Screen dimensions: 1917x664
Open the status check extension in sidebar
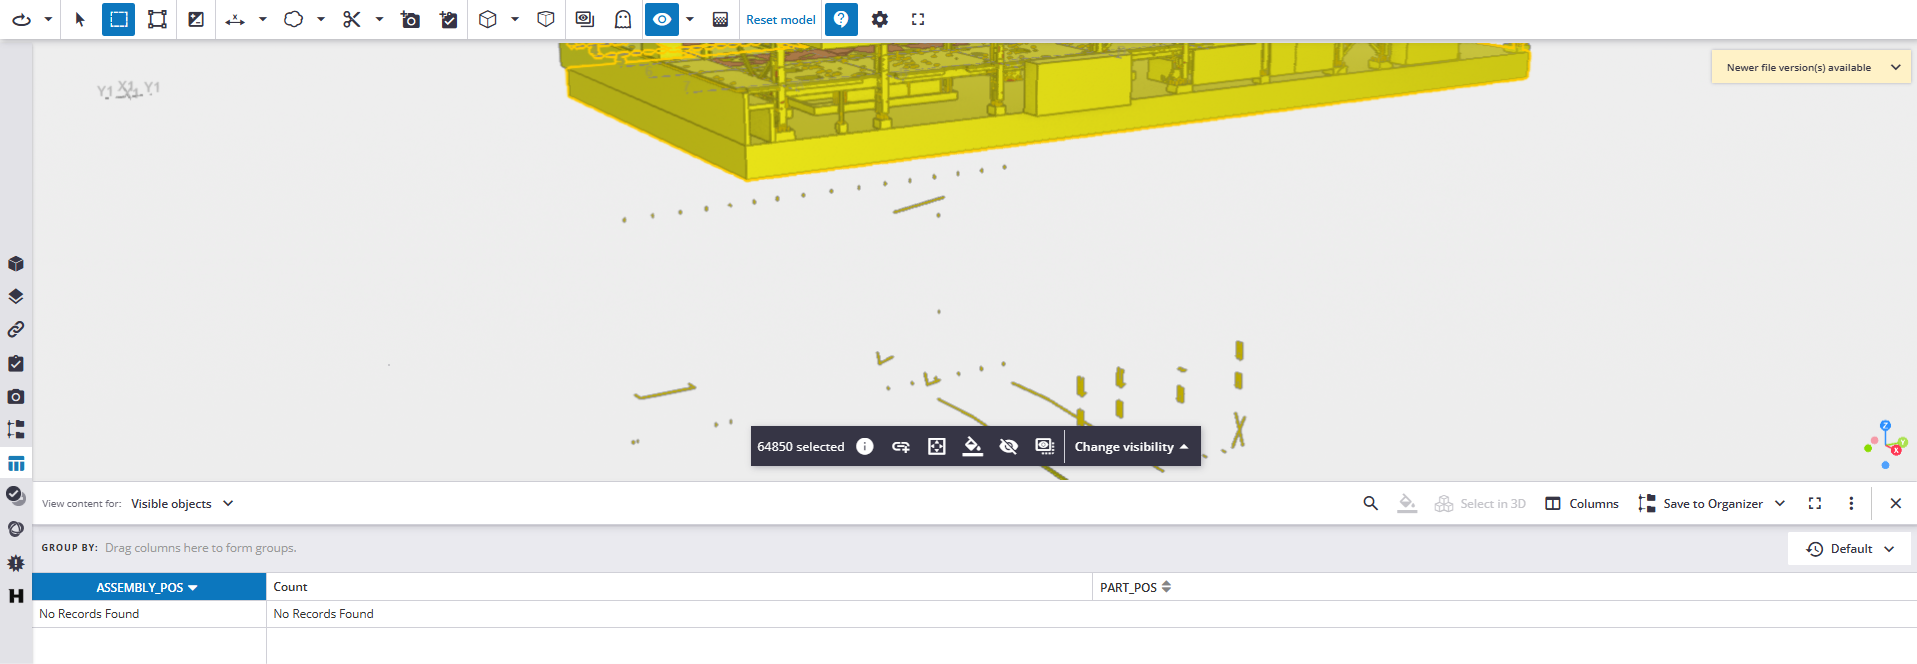pyautogui.click(x=16, y=496)
